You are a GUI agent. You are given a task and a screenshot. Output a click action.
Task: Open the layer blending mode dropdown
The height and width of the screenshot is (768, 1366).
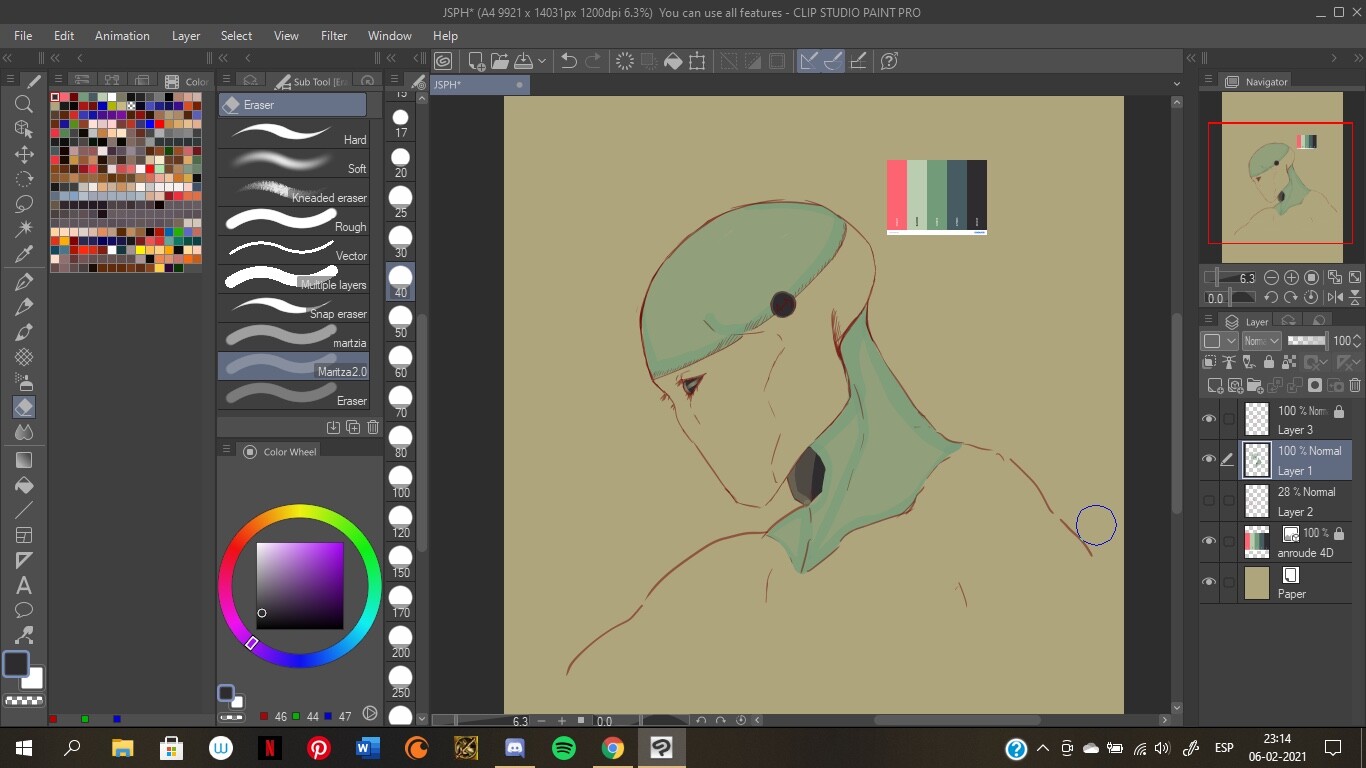click(1261, 341)
